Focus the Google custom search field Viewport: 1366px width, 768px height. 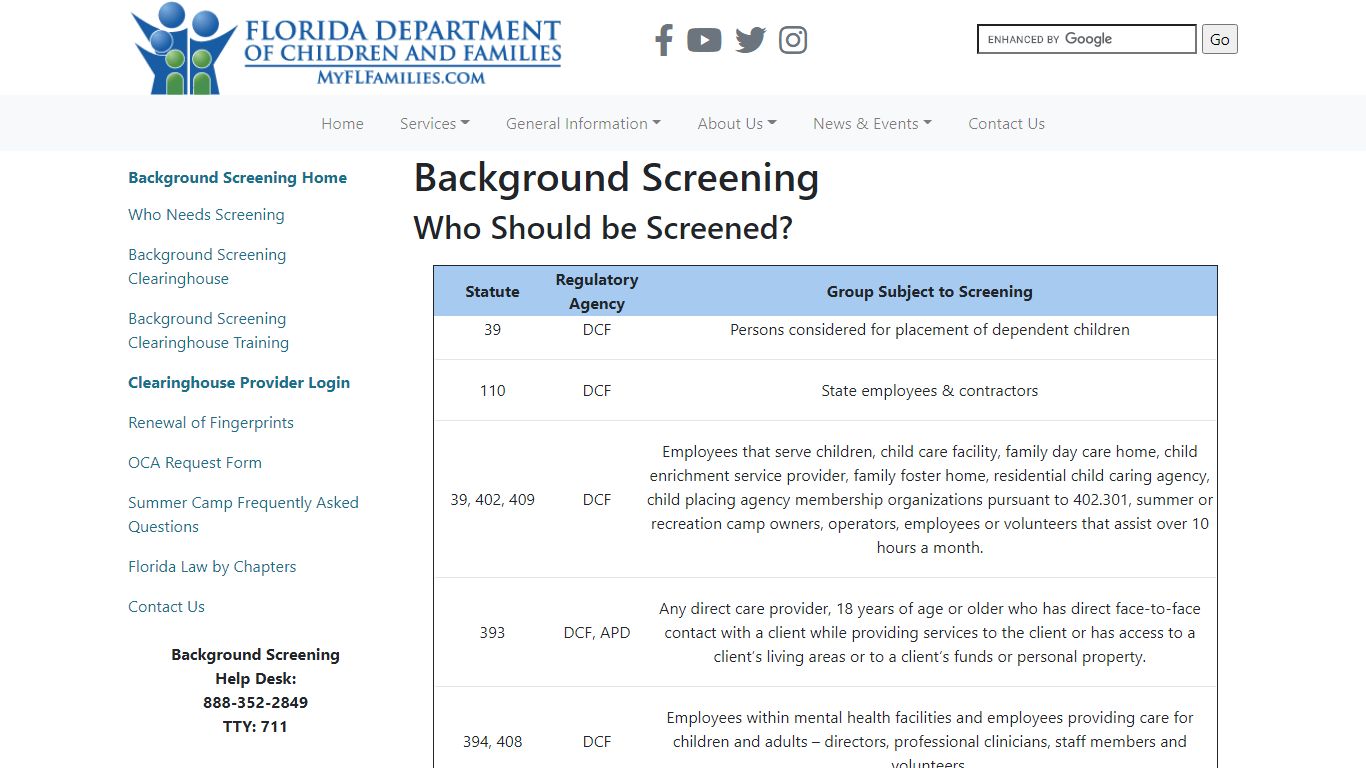tap(1087, 39)
